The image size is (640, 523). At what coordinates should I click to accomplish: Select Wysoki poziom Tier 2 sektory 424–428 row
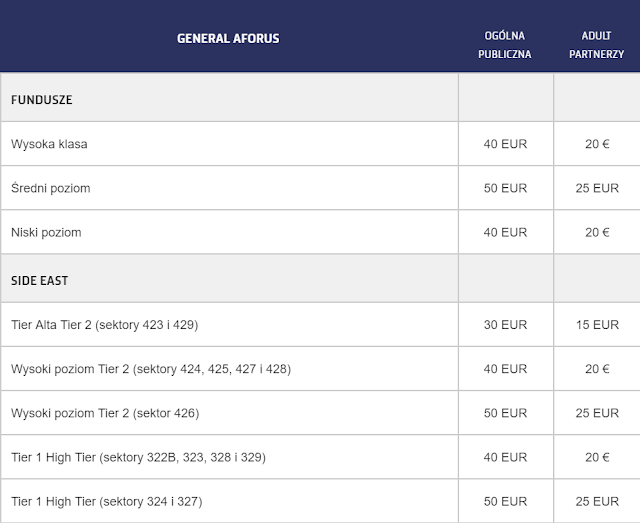coord(151,369)
